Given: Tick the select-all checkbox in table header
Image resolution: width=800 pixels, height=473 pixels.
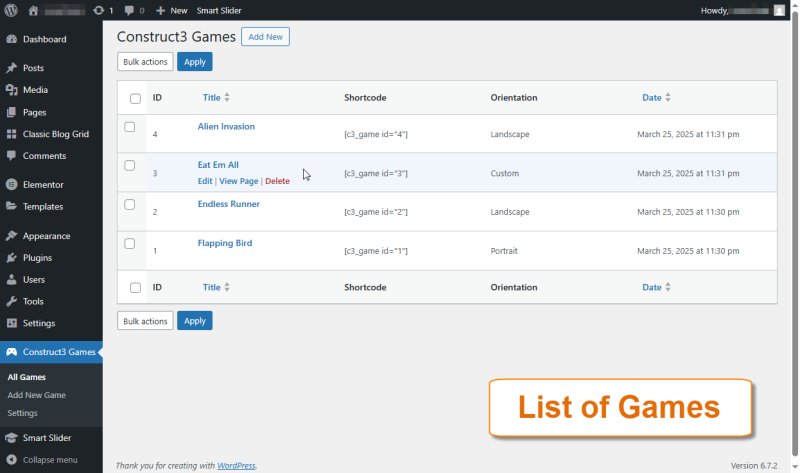Looking at the screenshot, I should [x=135, y=98].
